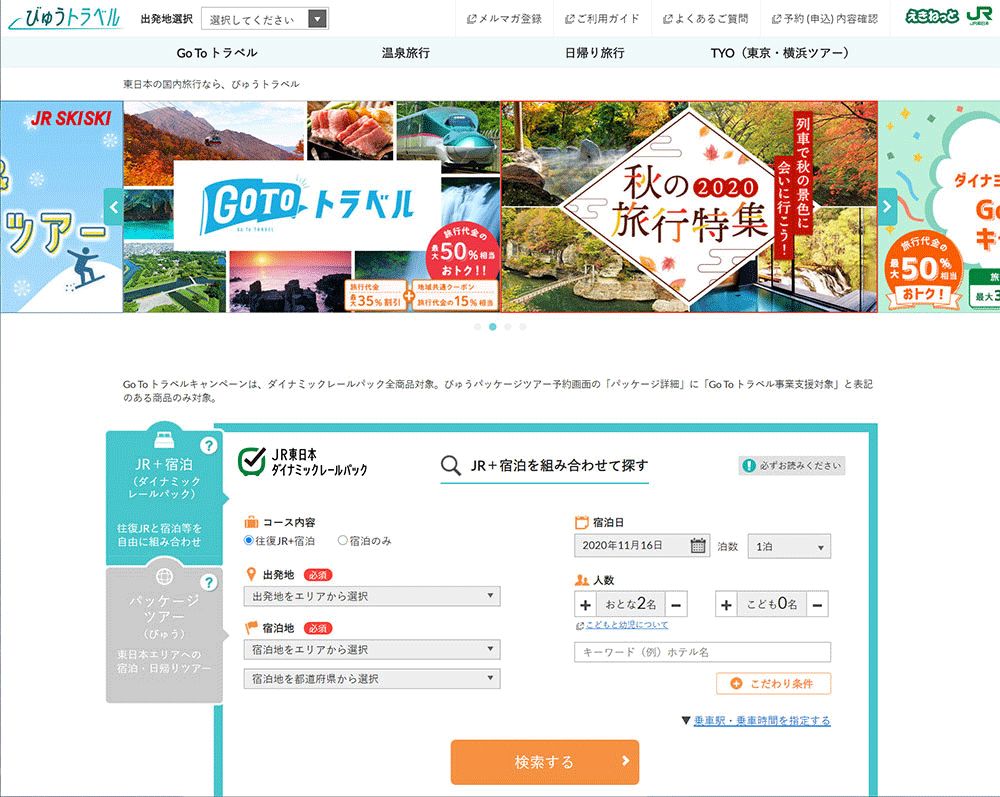The width and height of the screenshot is (1000, 797).
Task: Open TYO(東京・横浜ツアー)menu item
Action: pos(779,53)
